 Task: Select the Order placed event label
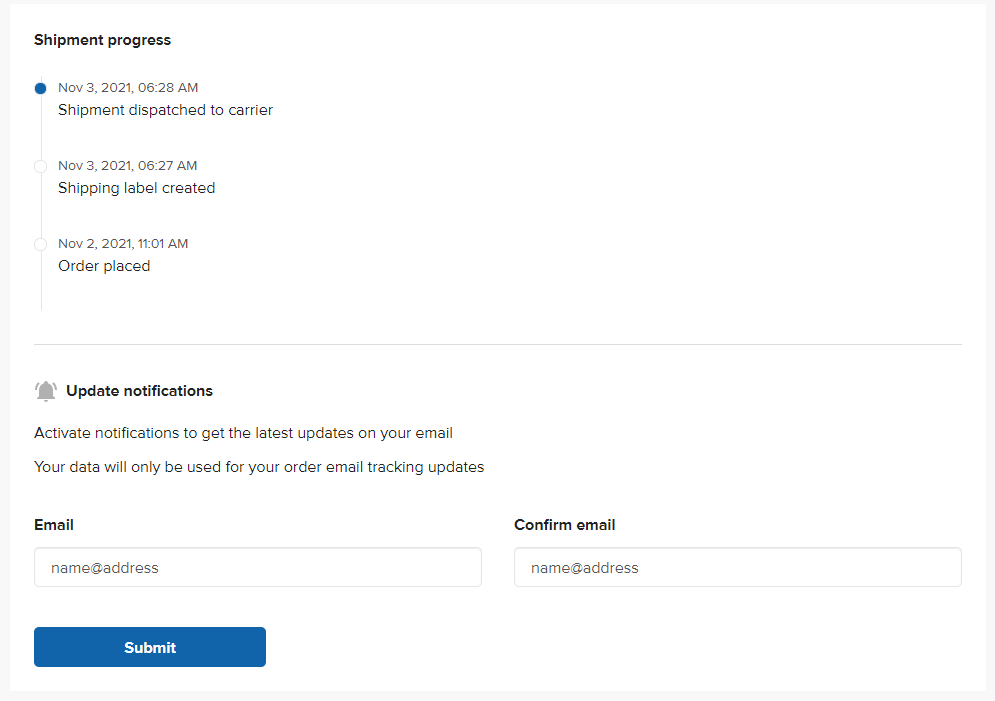(x=104, y=266)
